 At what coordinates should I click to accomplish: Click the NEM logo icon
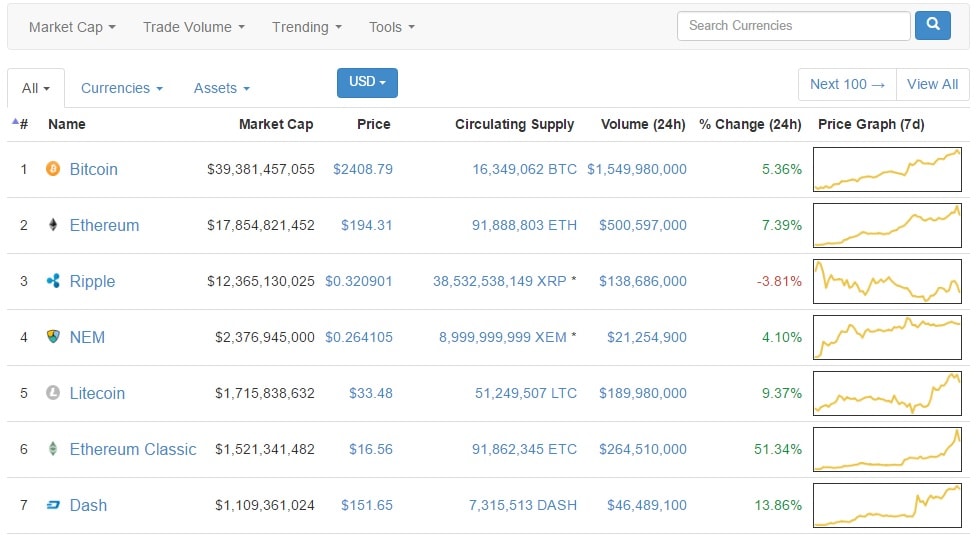tap(53, 337)
